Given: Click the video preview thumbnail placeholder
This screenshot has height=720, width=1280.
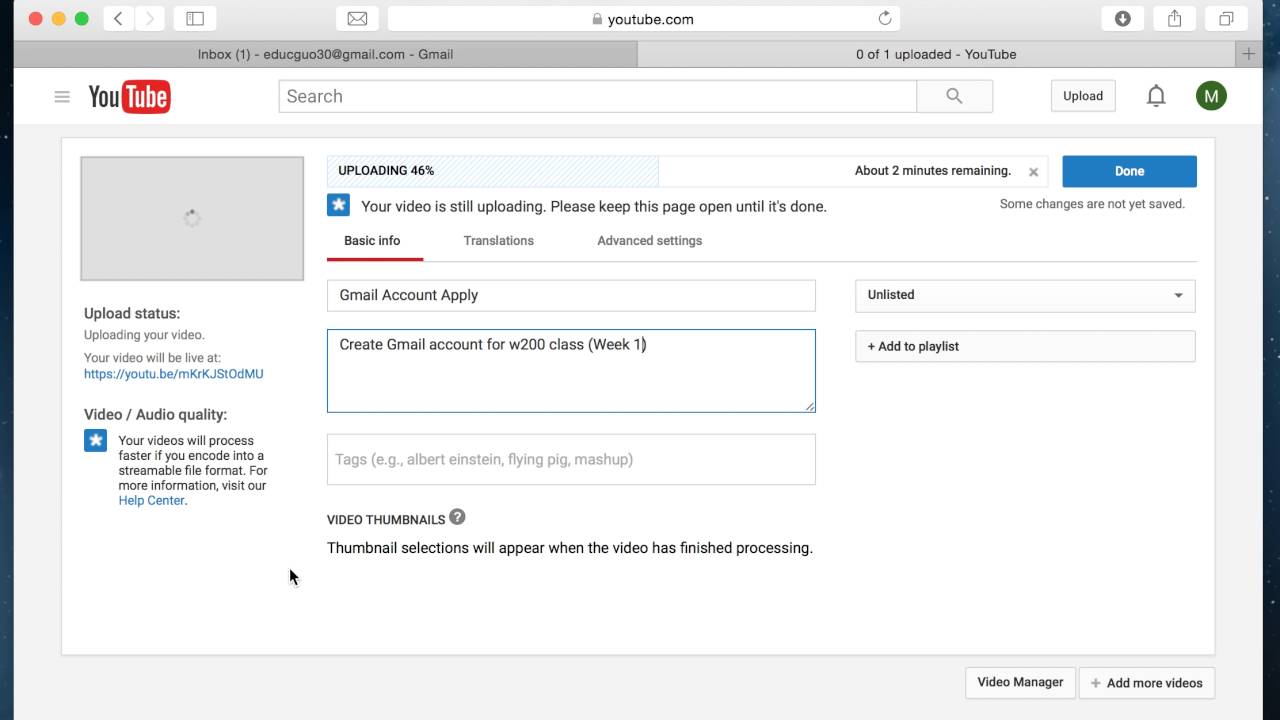Looking at the screenshot, I should (192, 218).
